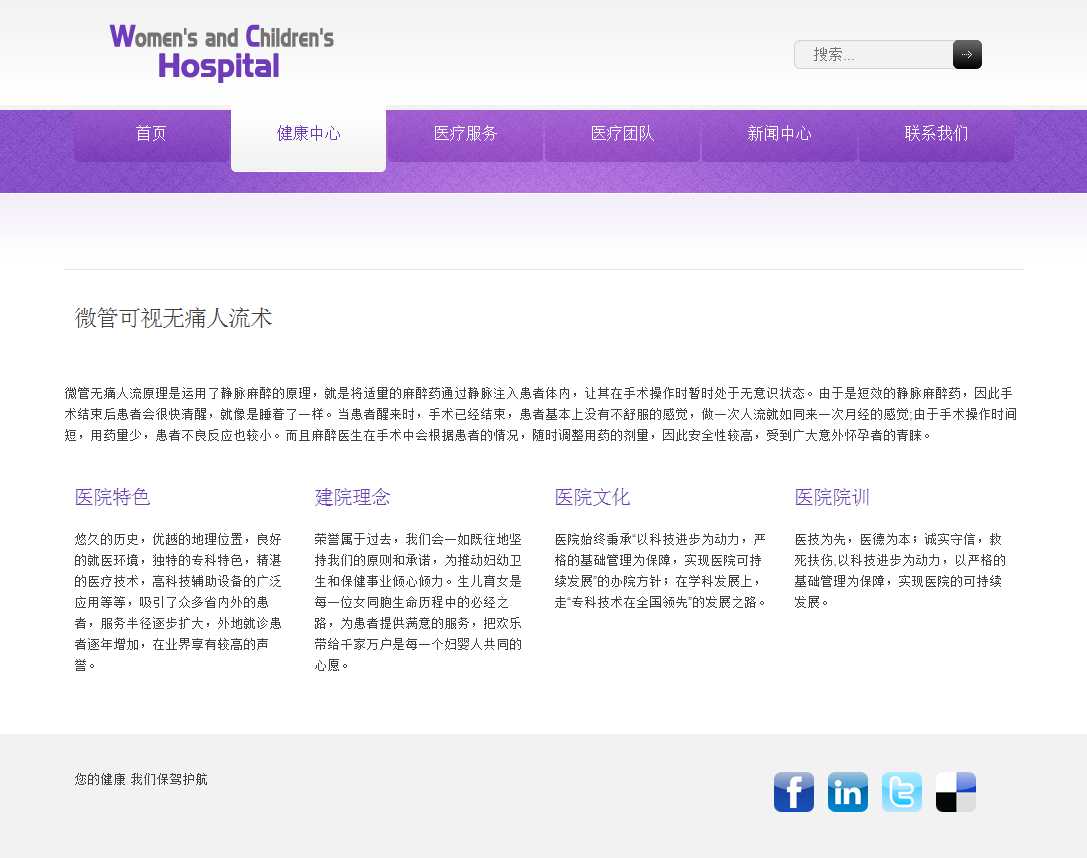Open the Facebook social icon

coord(793,792)
